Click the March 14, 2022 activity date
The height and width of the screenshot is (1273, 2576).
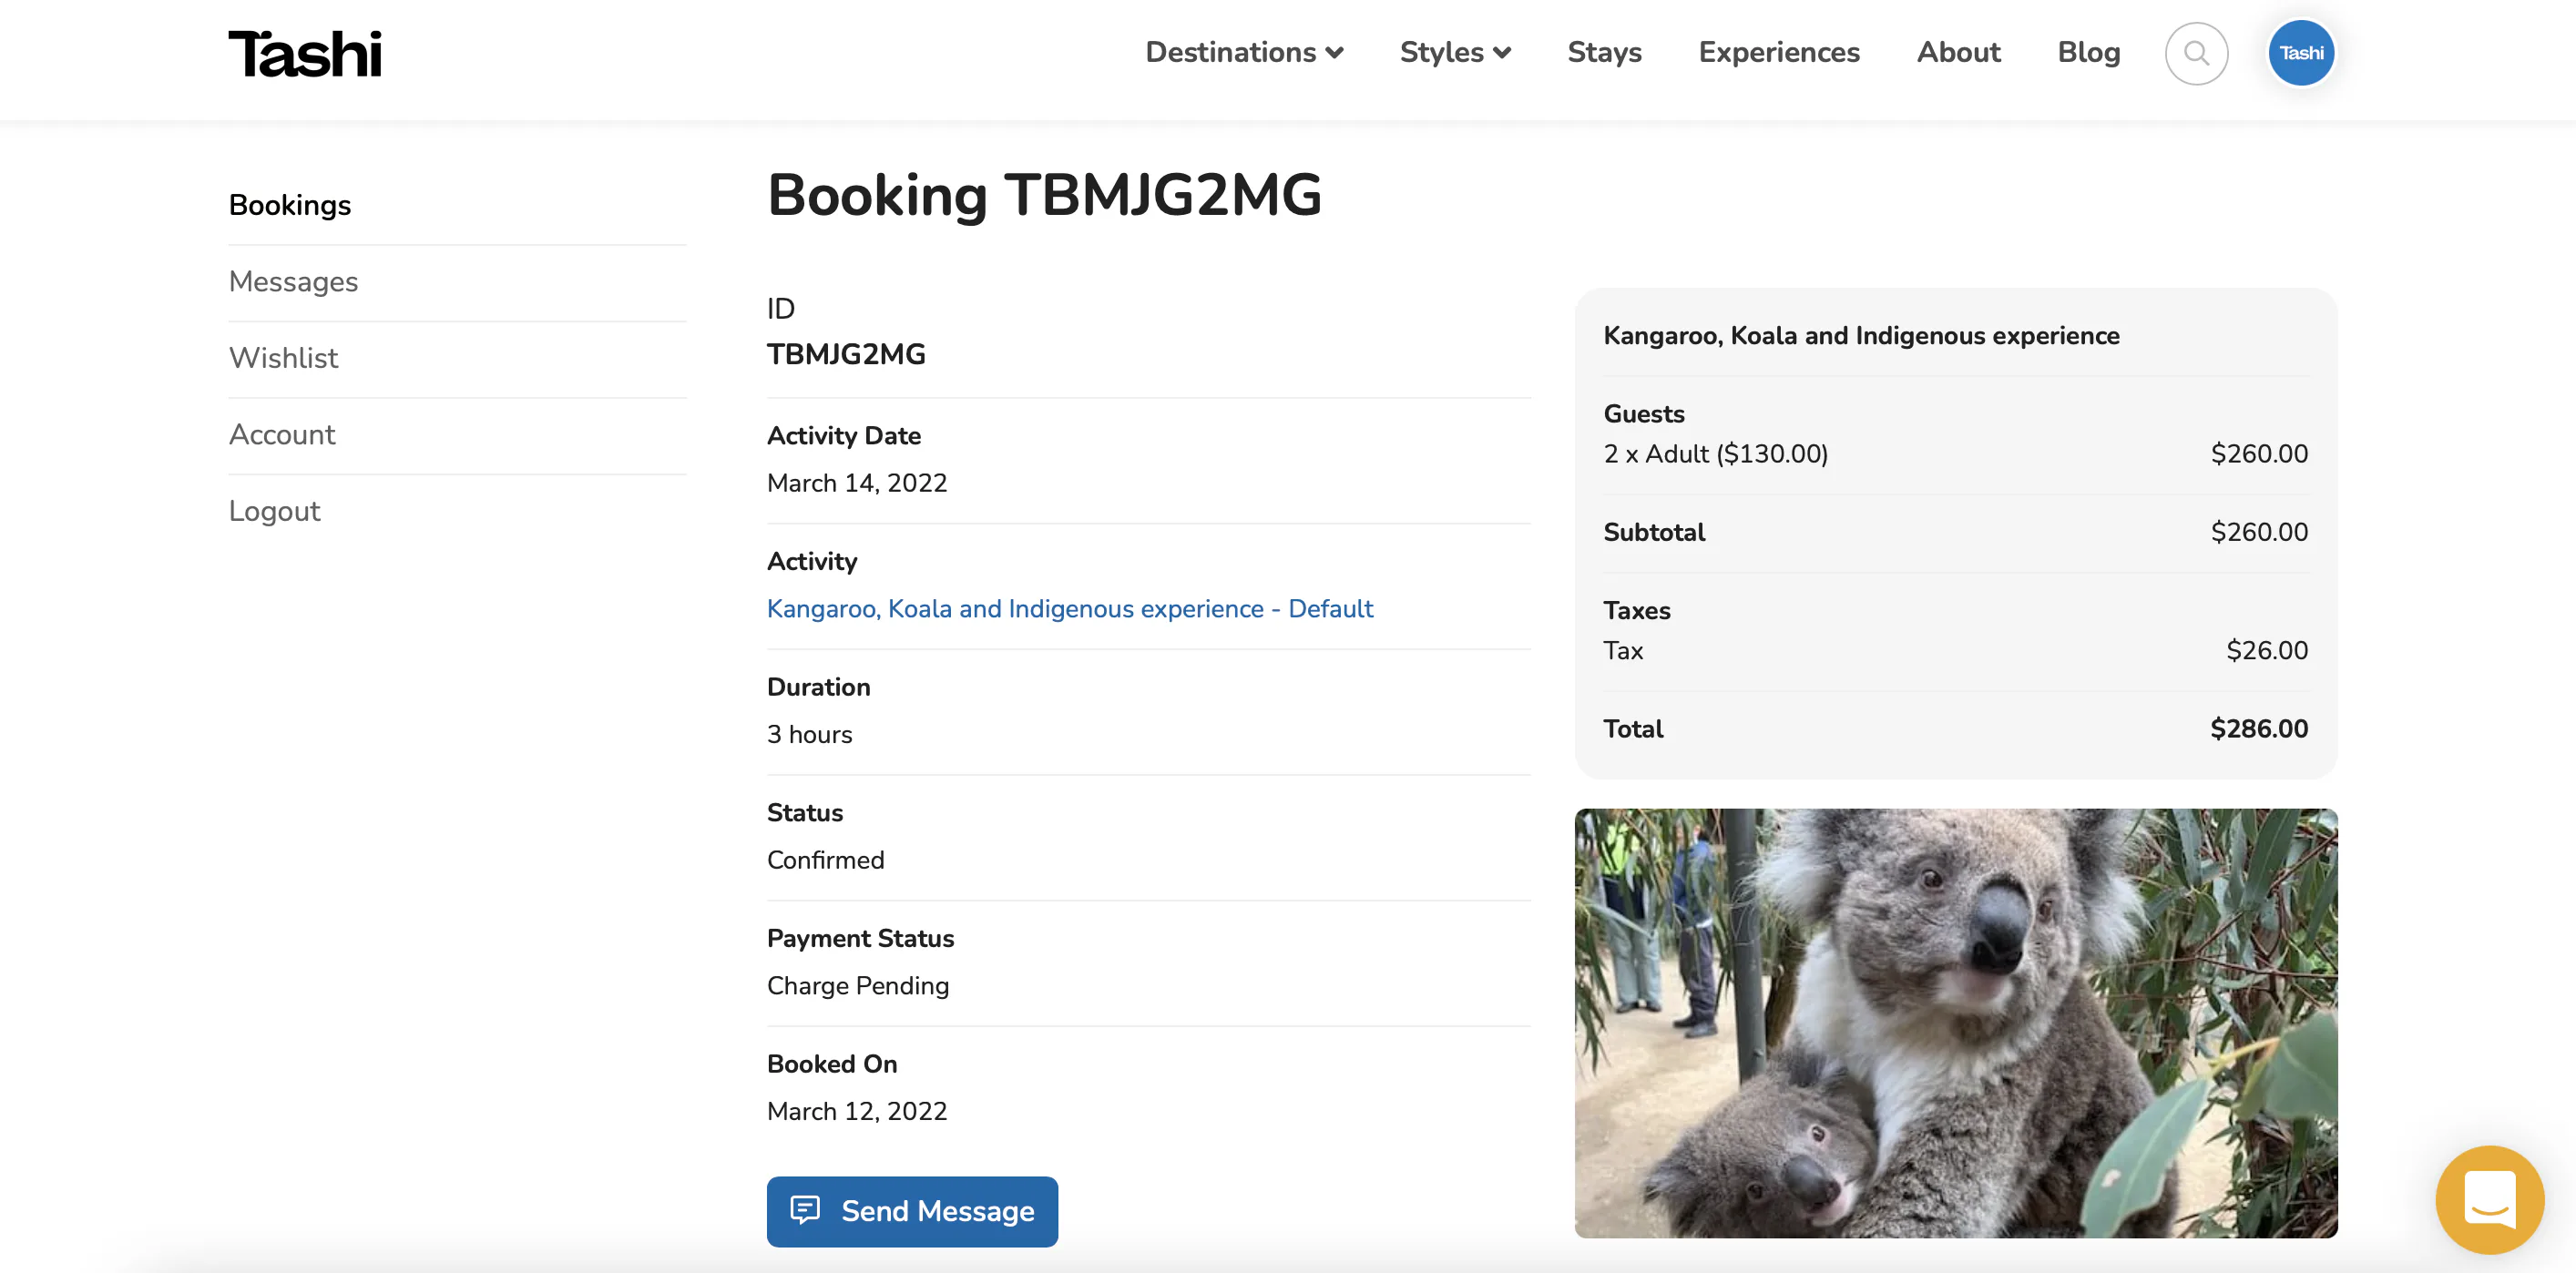coord(857,483)
